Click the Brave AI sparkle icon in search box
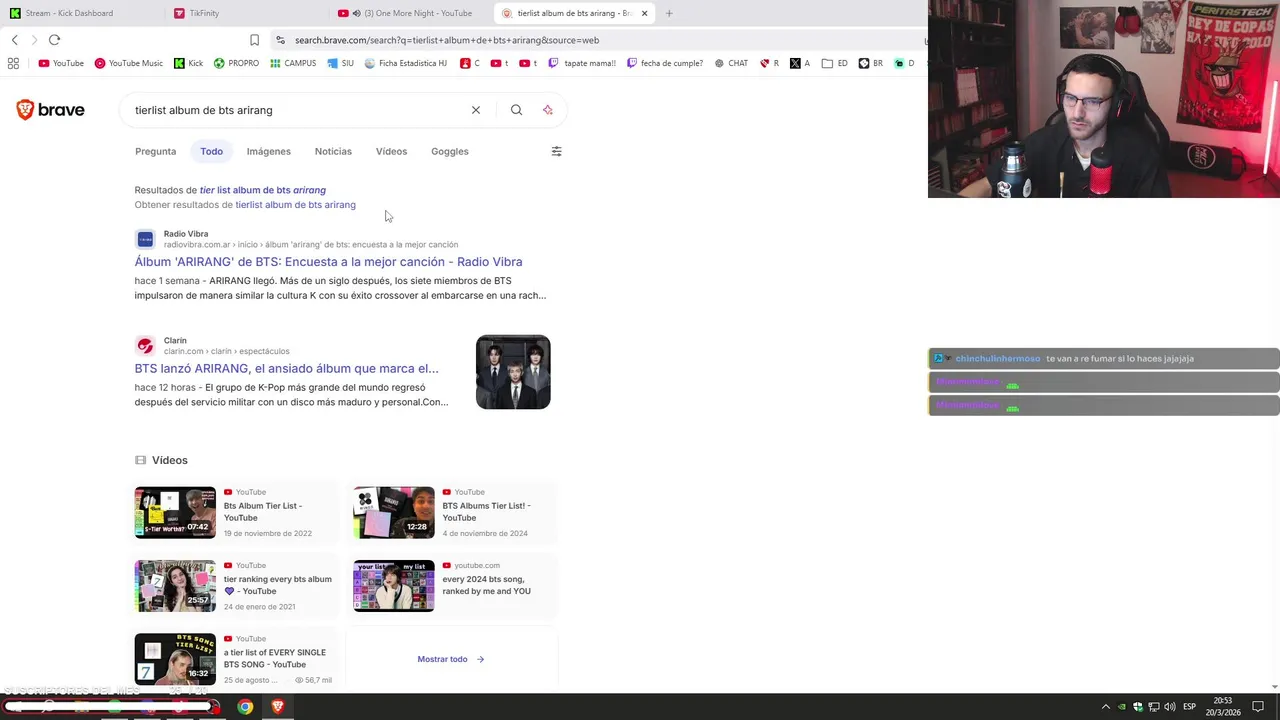Viewport: 1280px width, 720px height. (547, 110)
